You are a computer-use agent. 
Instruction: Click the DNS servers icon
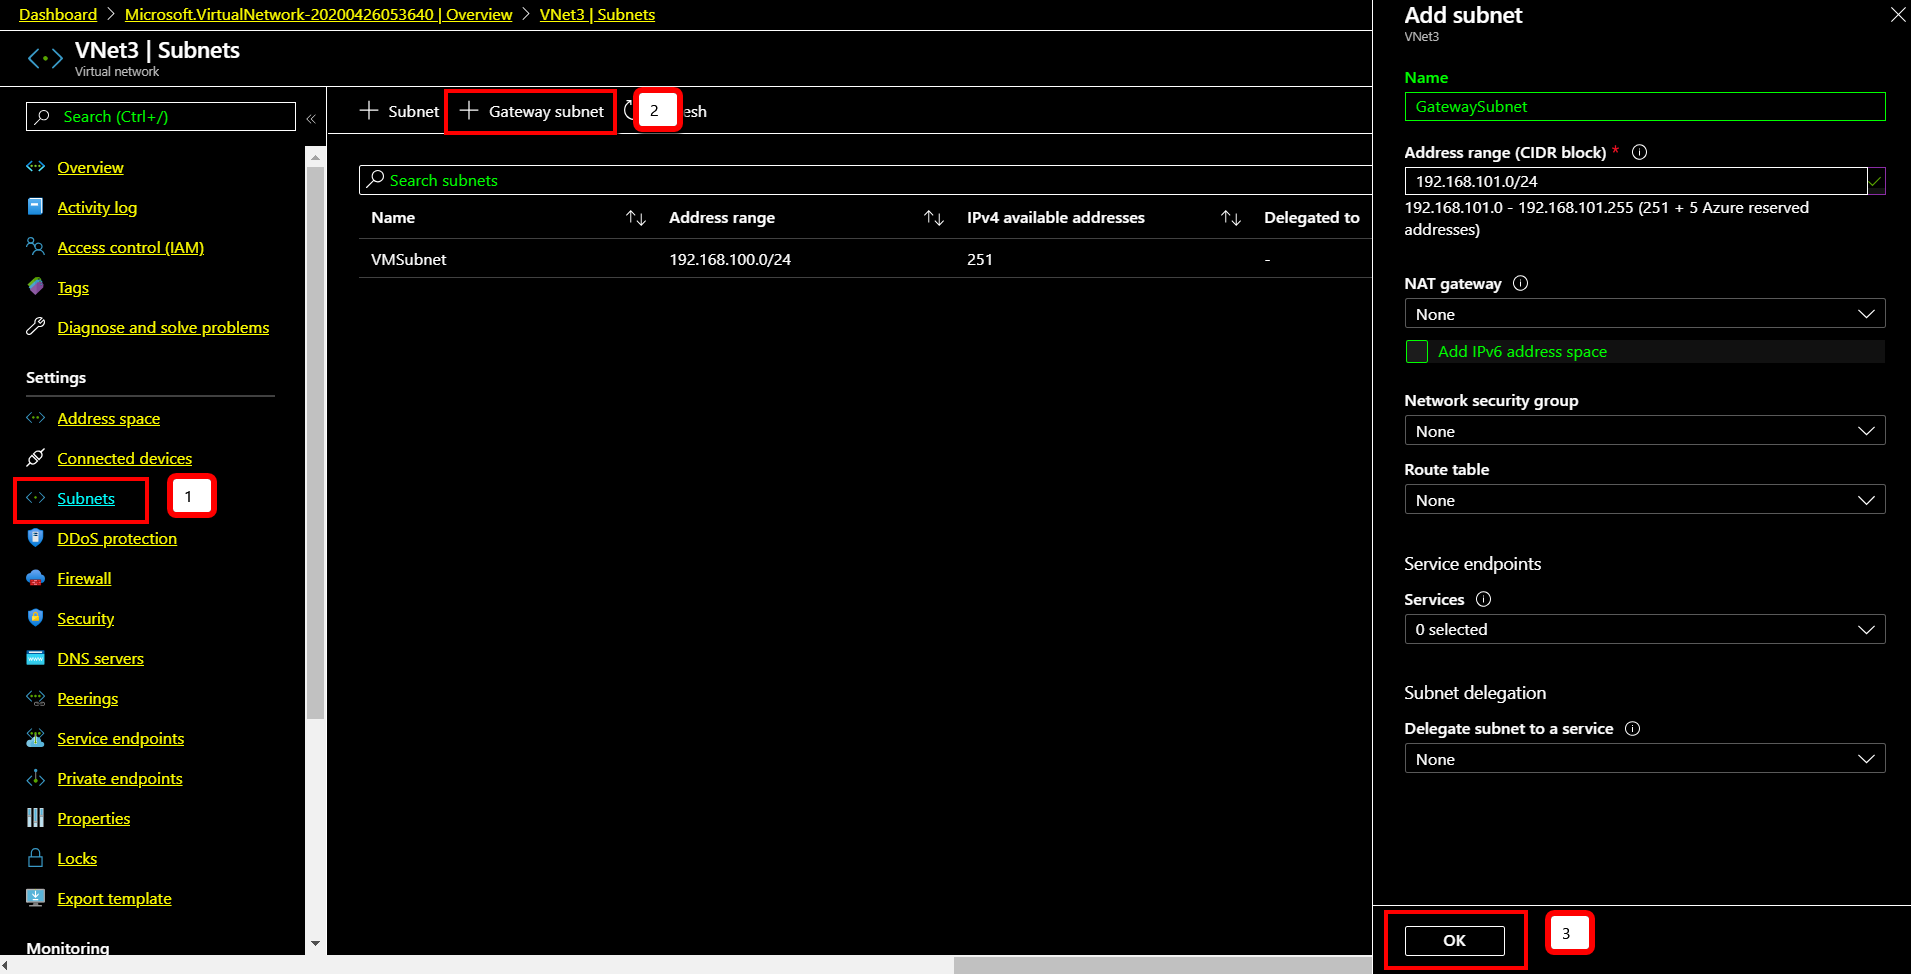coord(36,658)
